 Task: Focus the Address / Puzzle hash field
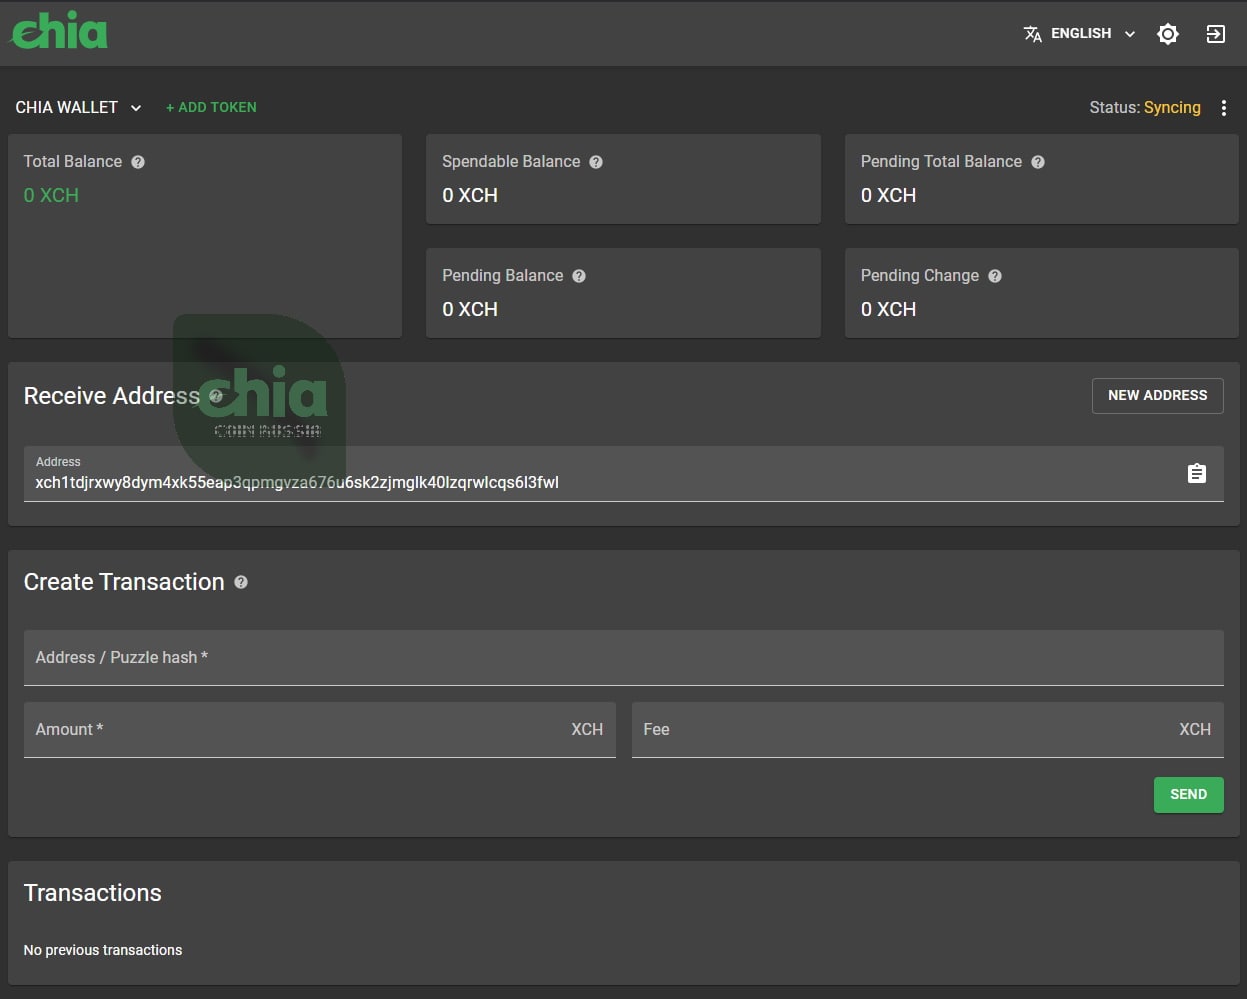coord(624,657)
